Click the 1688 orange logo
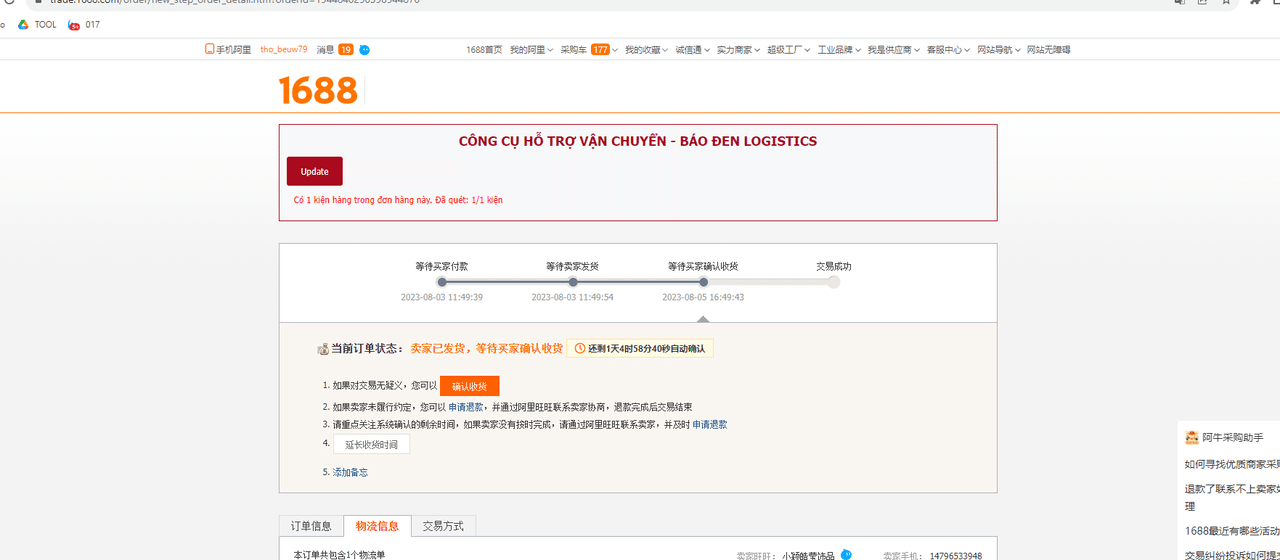 pos(318,90)
